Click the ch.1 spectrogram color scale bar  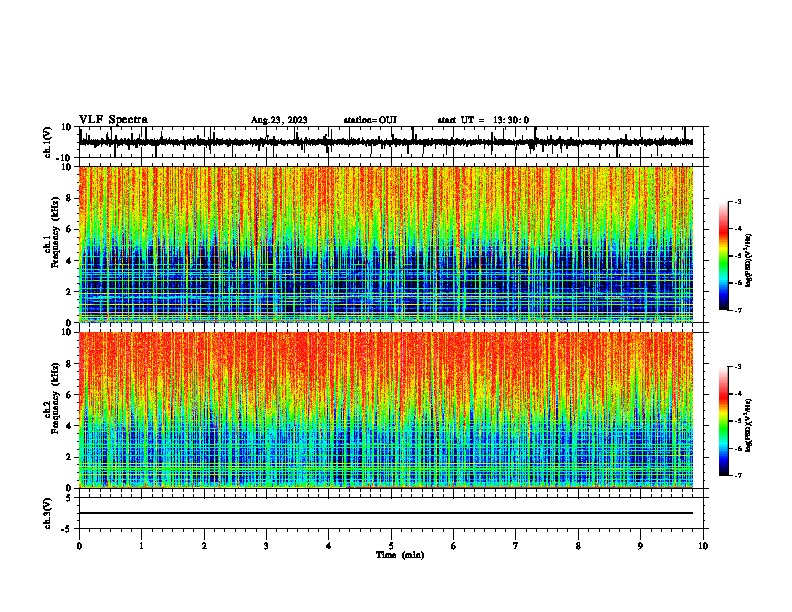[x=724, y=256]
